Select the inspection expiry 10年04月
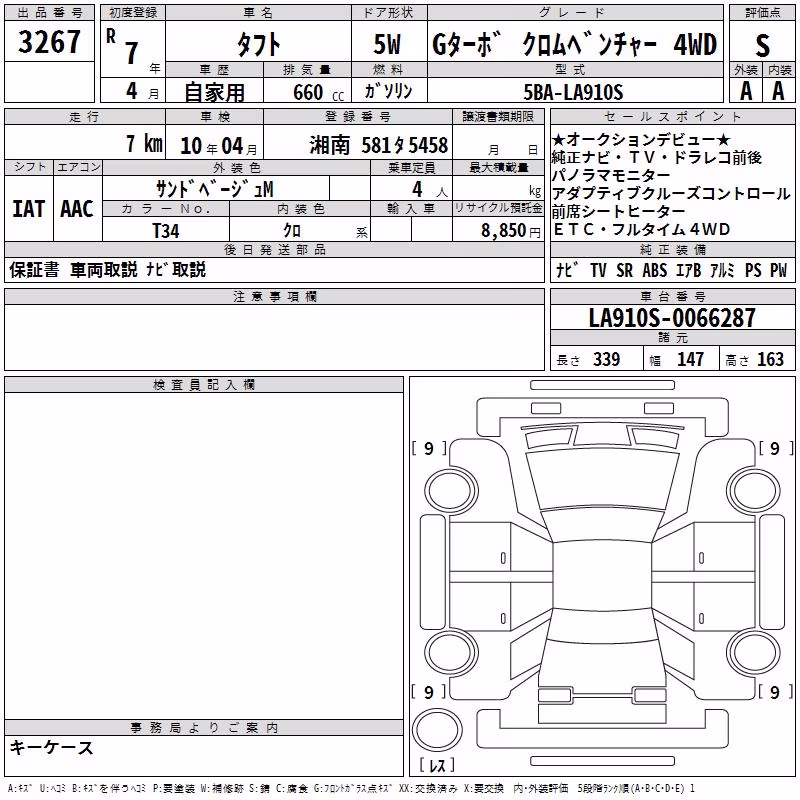This screenshot has width=800, height=800. click(x=219, y=146)
